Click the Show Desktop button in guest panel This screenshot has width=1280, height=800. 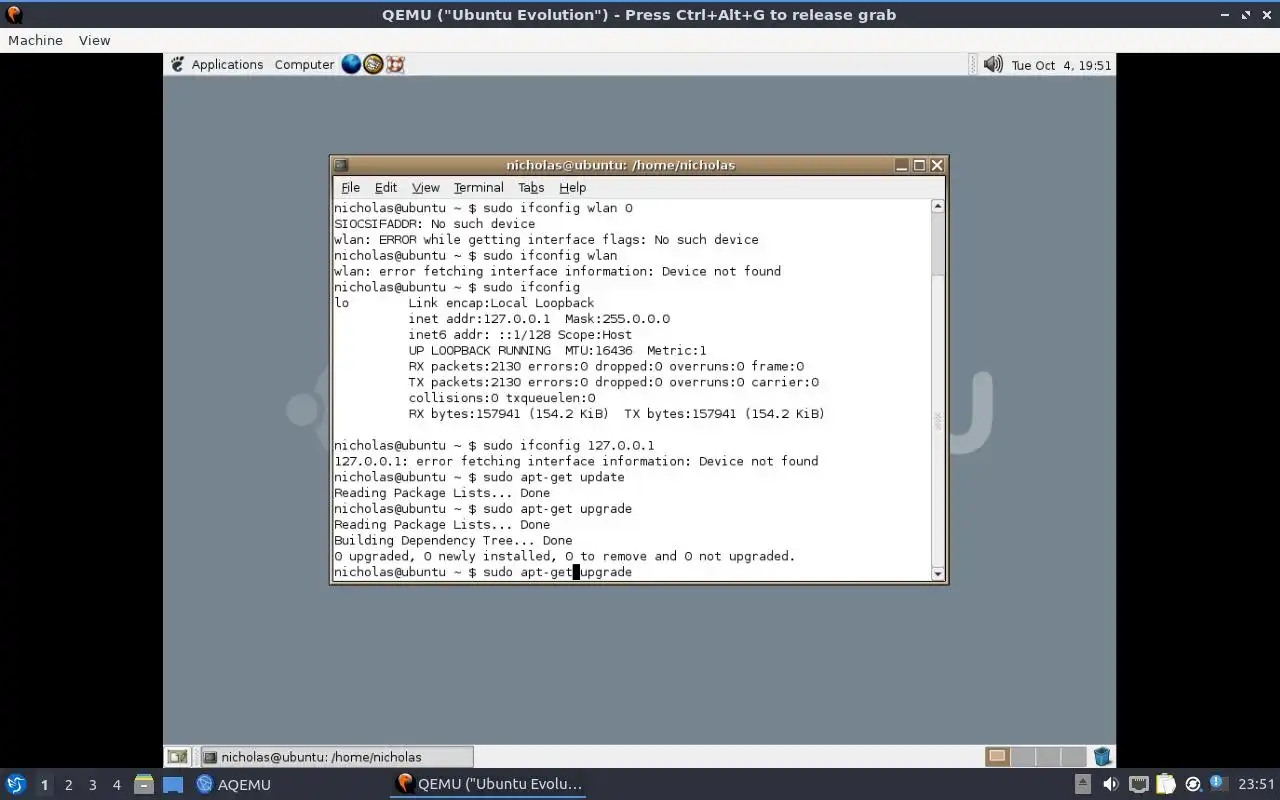[x=177, y=757]
